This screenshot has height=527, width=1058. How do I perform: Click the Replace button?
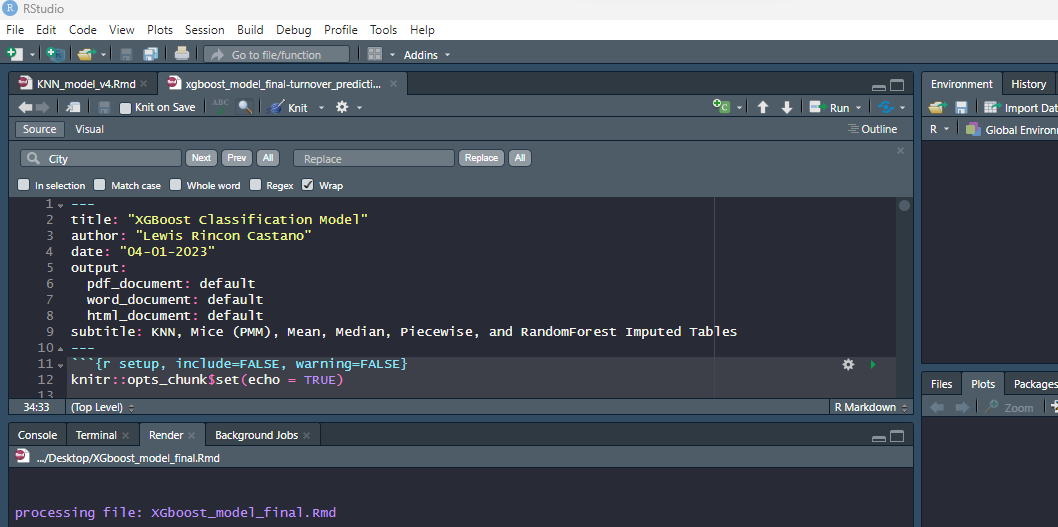point(482,158)
